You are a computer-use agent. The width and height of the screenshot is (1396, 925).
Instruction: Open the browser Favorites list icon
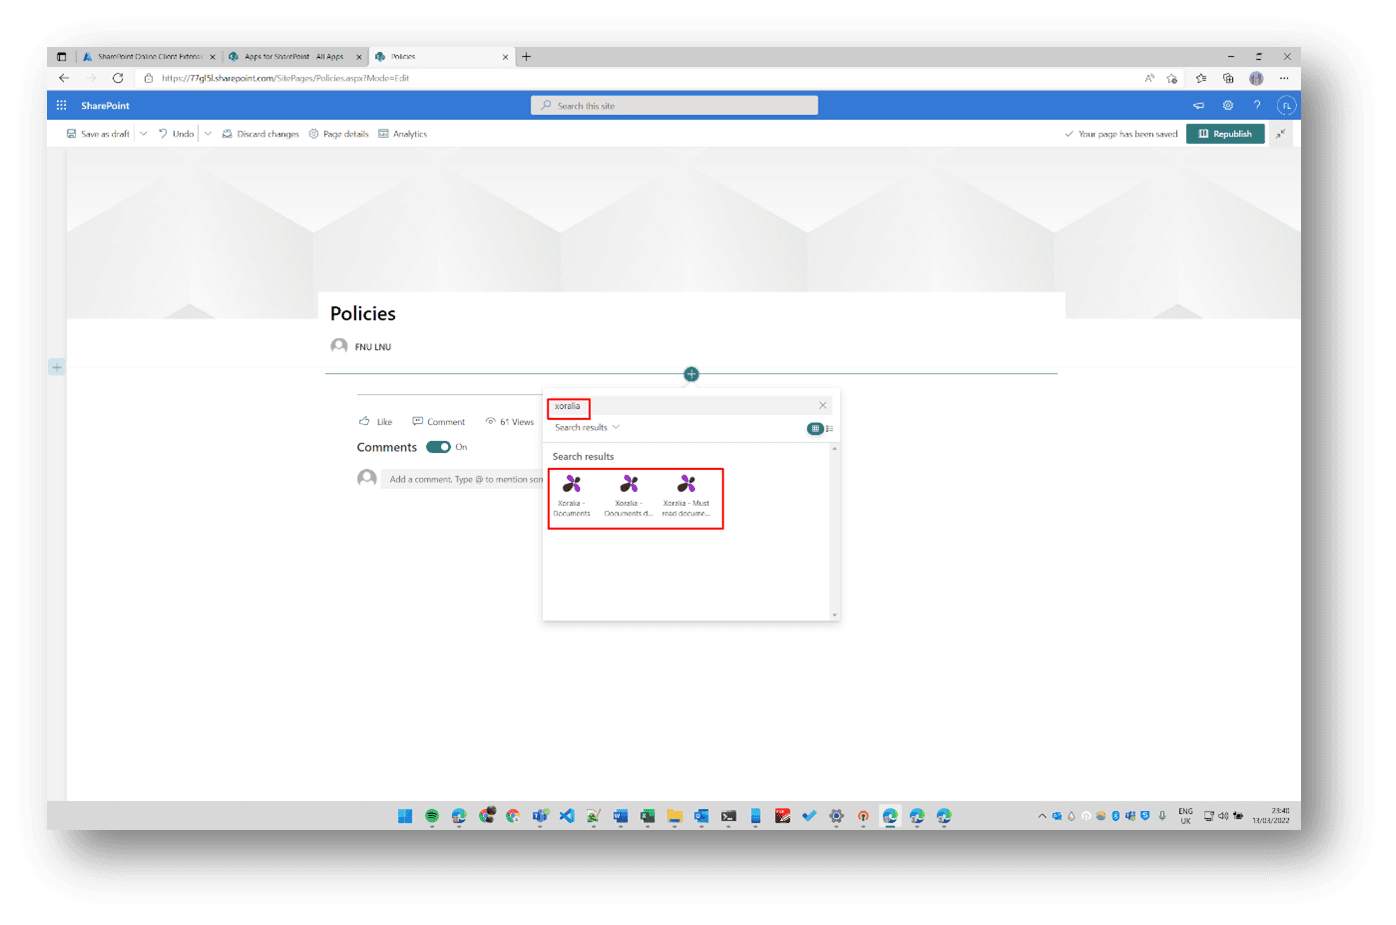coord(1201,78)
